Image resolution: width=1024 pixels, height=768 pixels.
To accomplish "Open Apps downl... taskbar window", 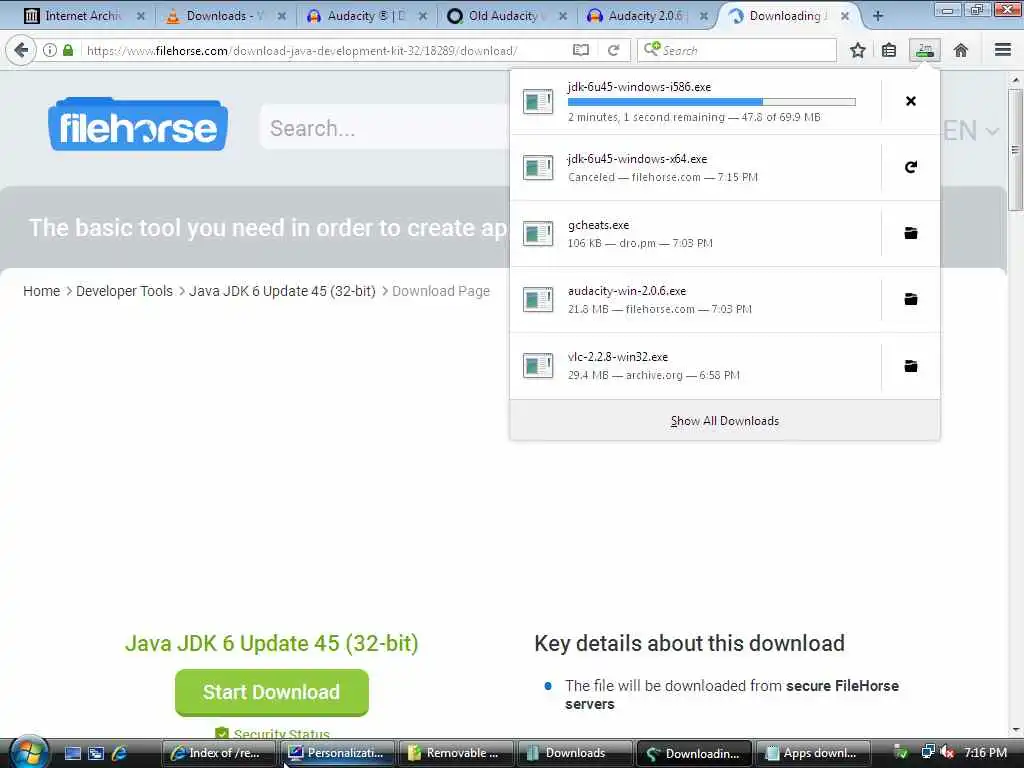I will [x=812, y=753].
